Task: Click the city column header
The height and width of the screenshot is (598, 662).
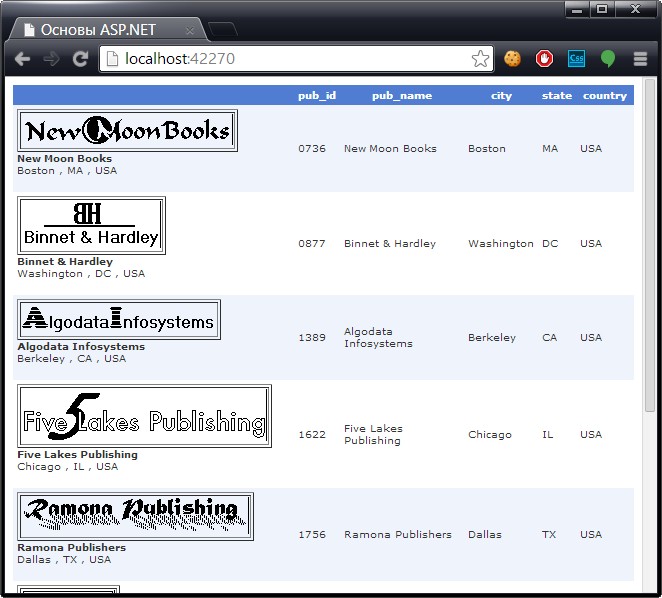Action: 501,95
